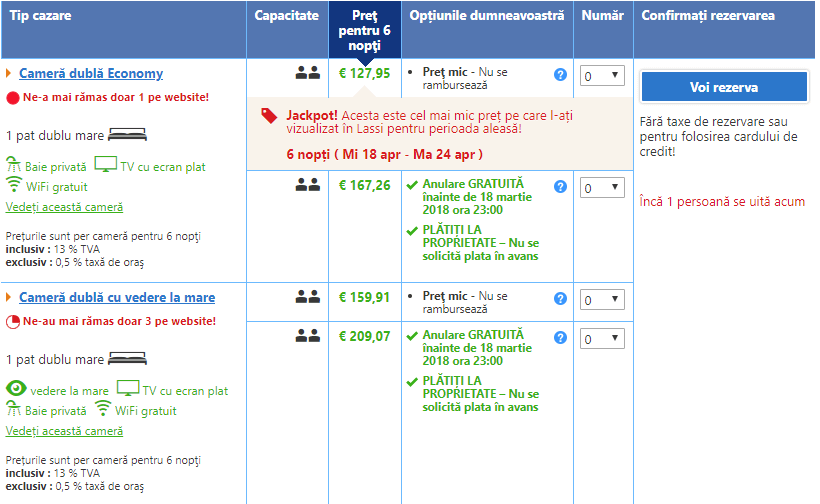This screenshot has width=820, height=504.
Task: Expand Cameră dublă cu vedere la mare arrow
Action: pos(8,297)
